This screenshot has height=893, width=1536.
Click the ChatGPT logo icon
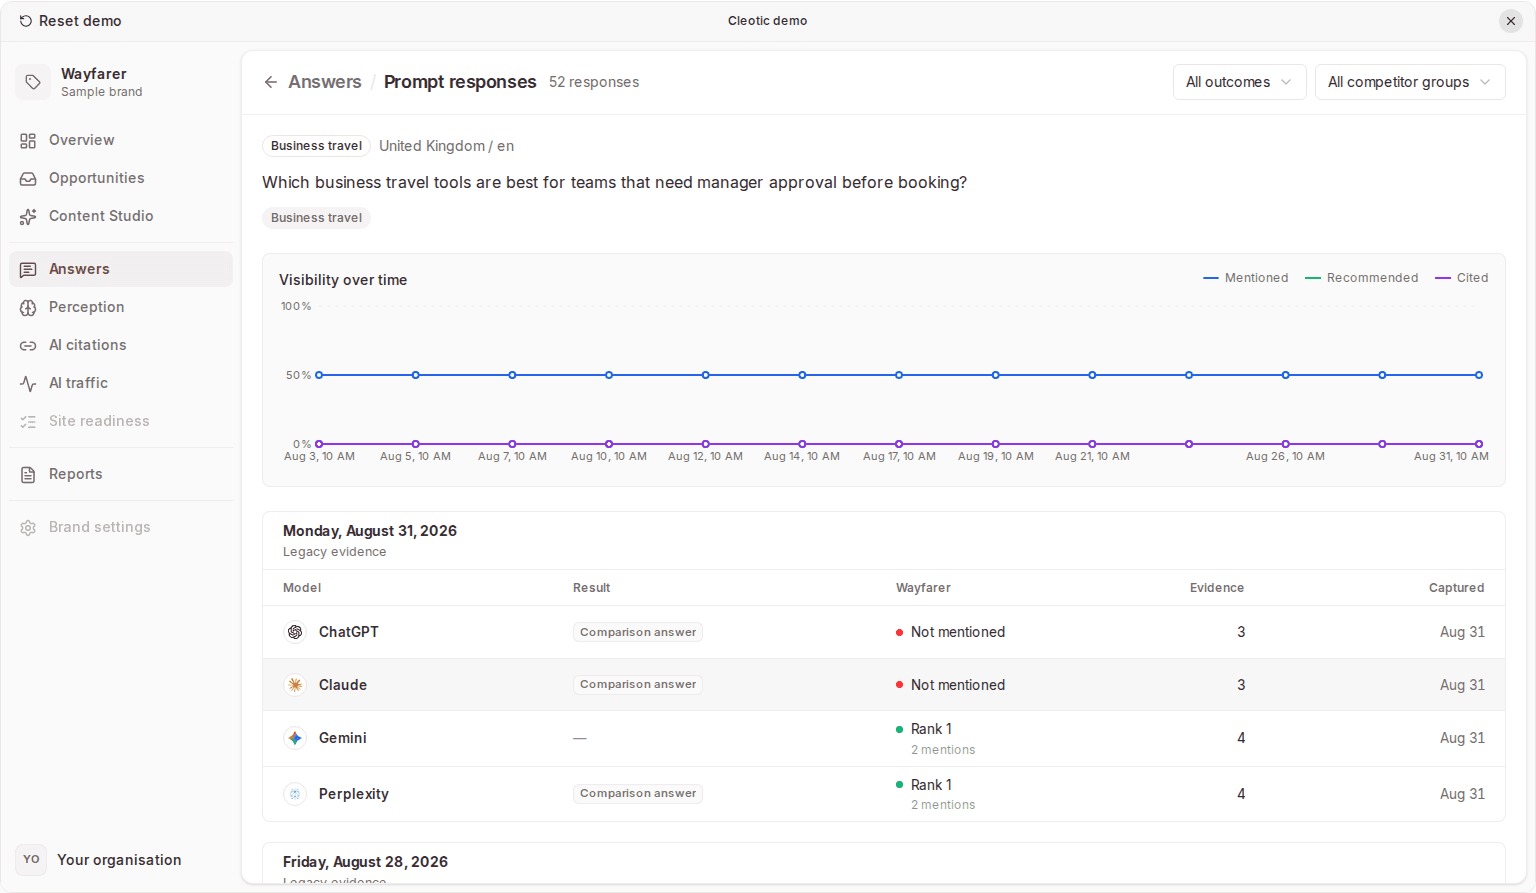click(x=295, y=632)
